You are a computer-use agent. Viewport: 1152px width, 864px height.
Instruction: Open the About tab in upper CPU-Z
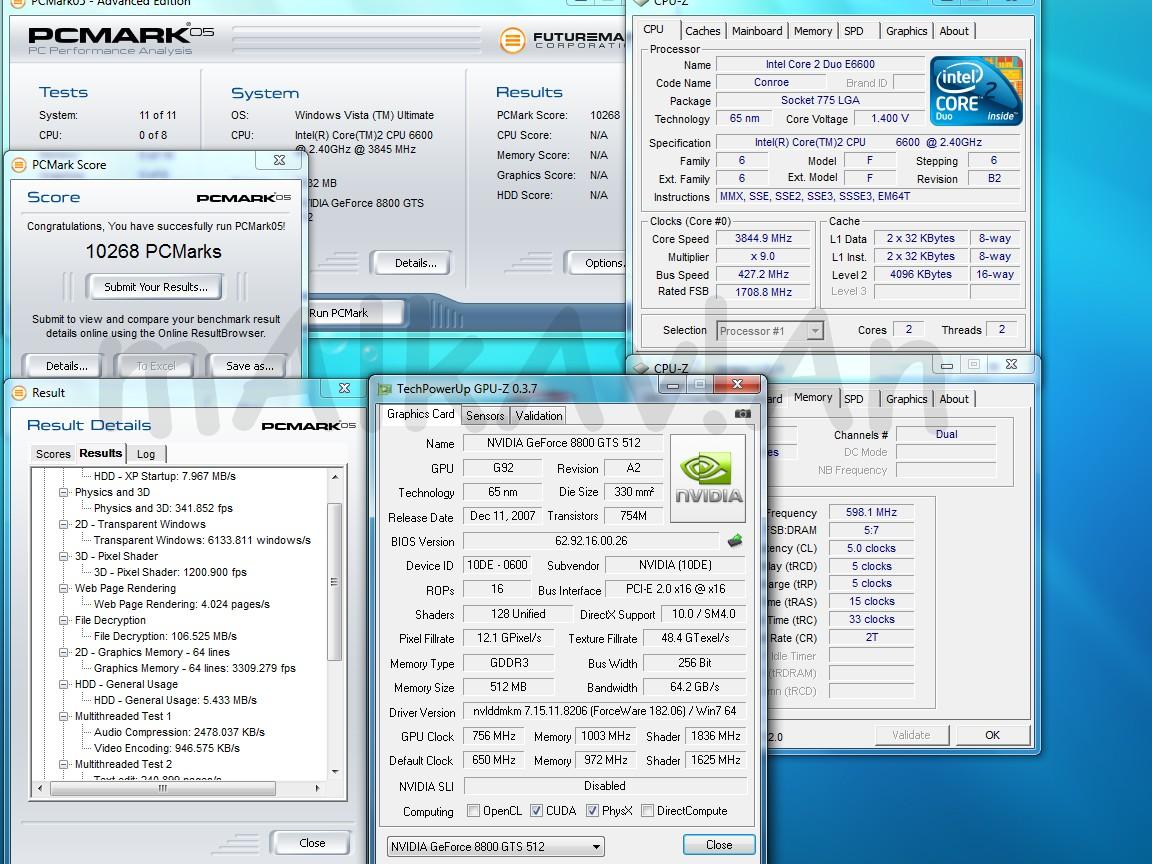(954, 31)
